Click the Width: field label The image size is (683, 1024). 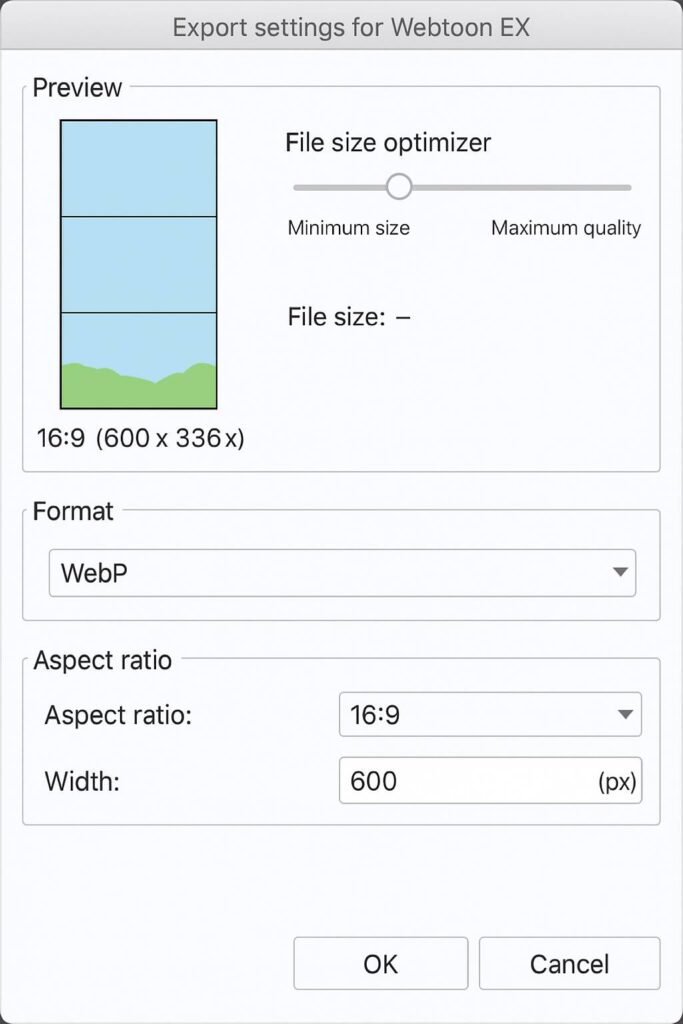pyautogui.click(x=82, y=781)
